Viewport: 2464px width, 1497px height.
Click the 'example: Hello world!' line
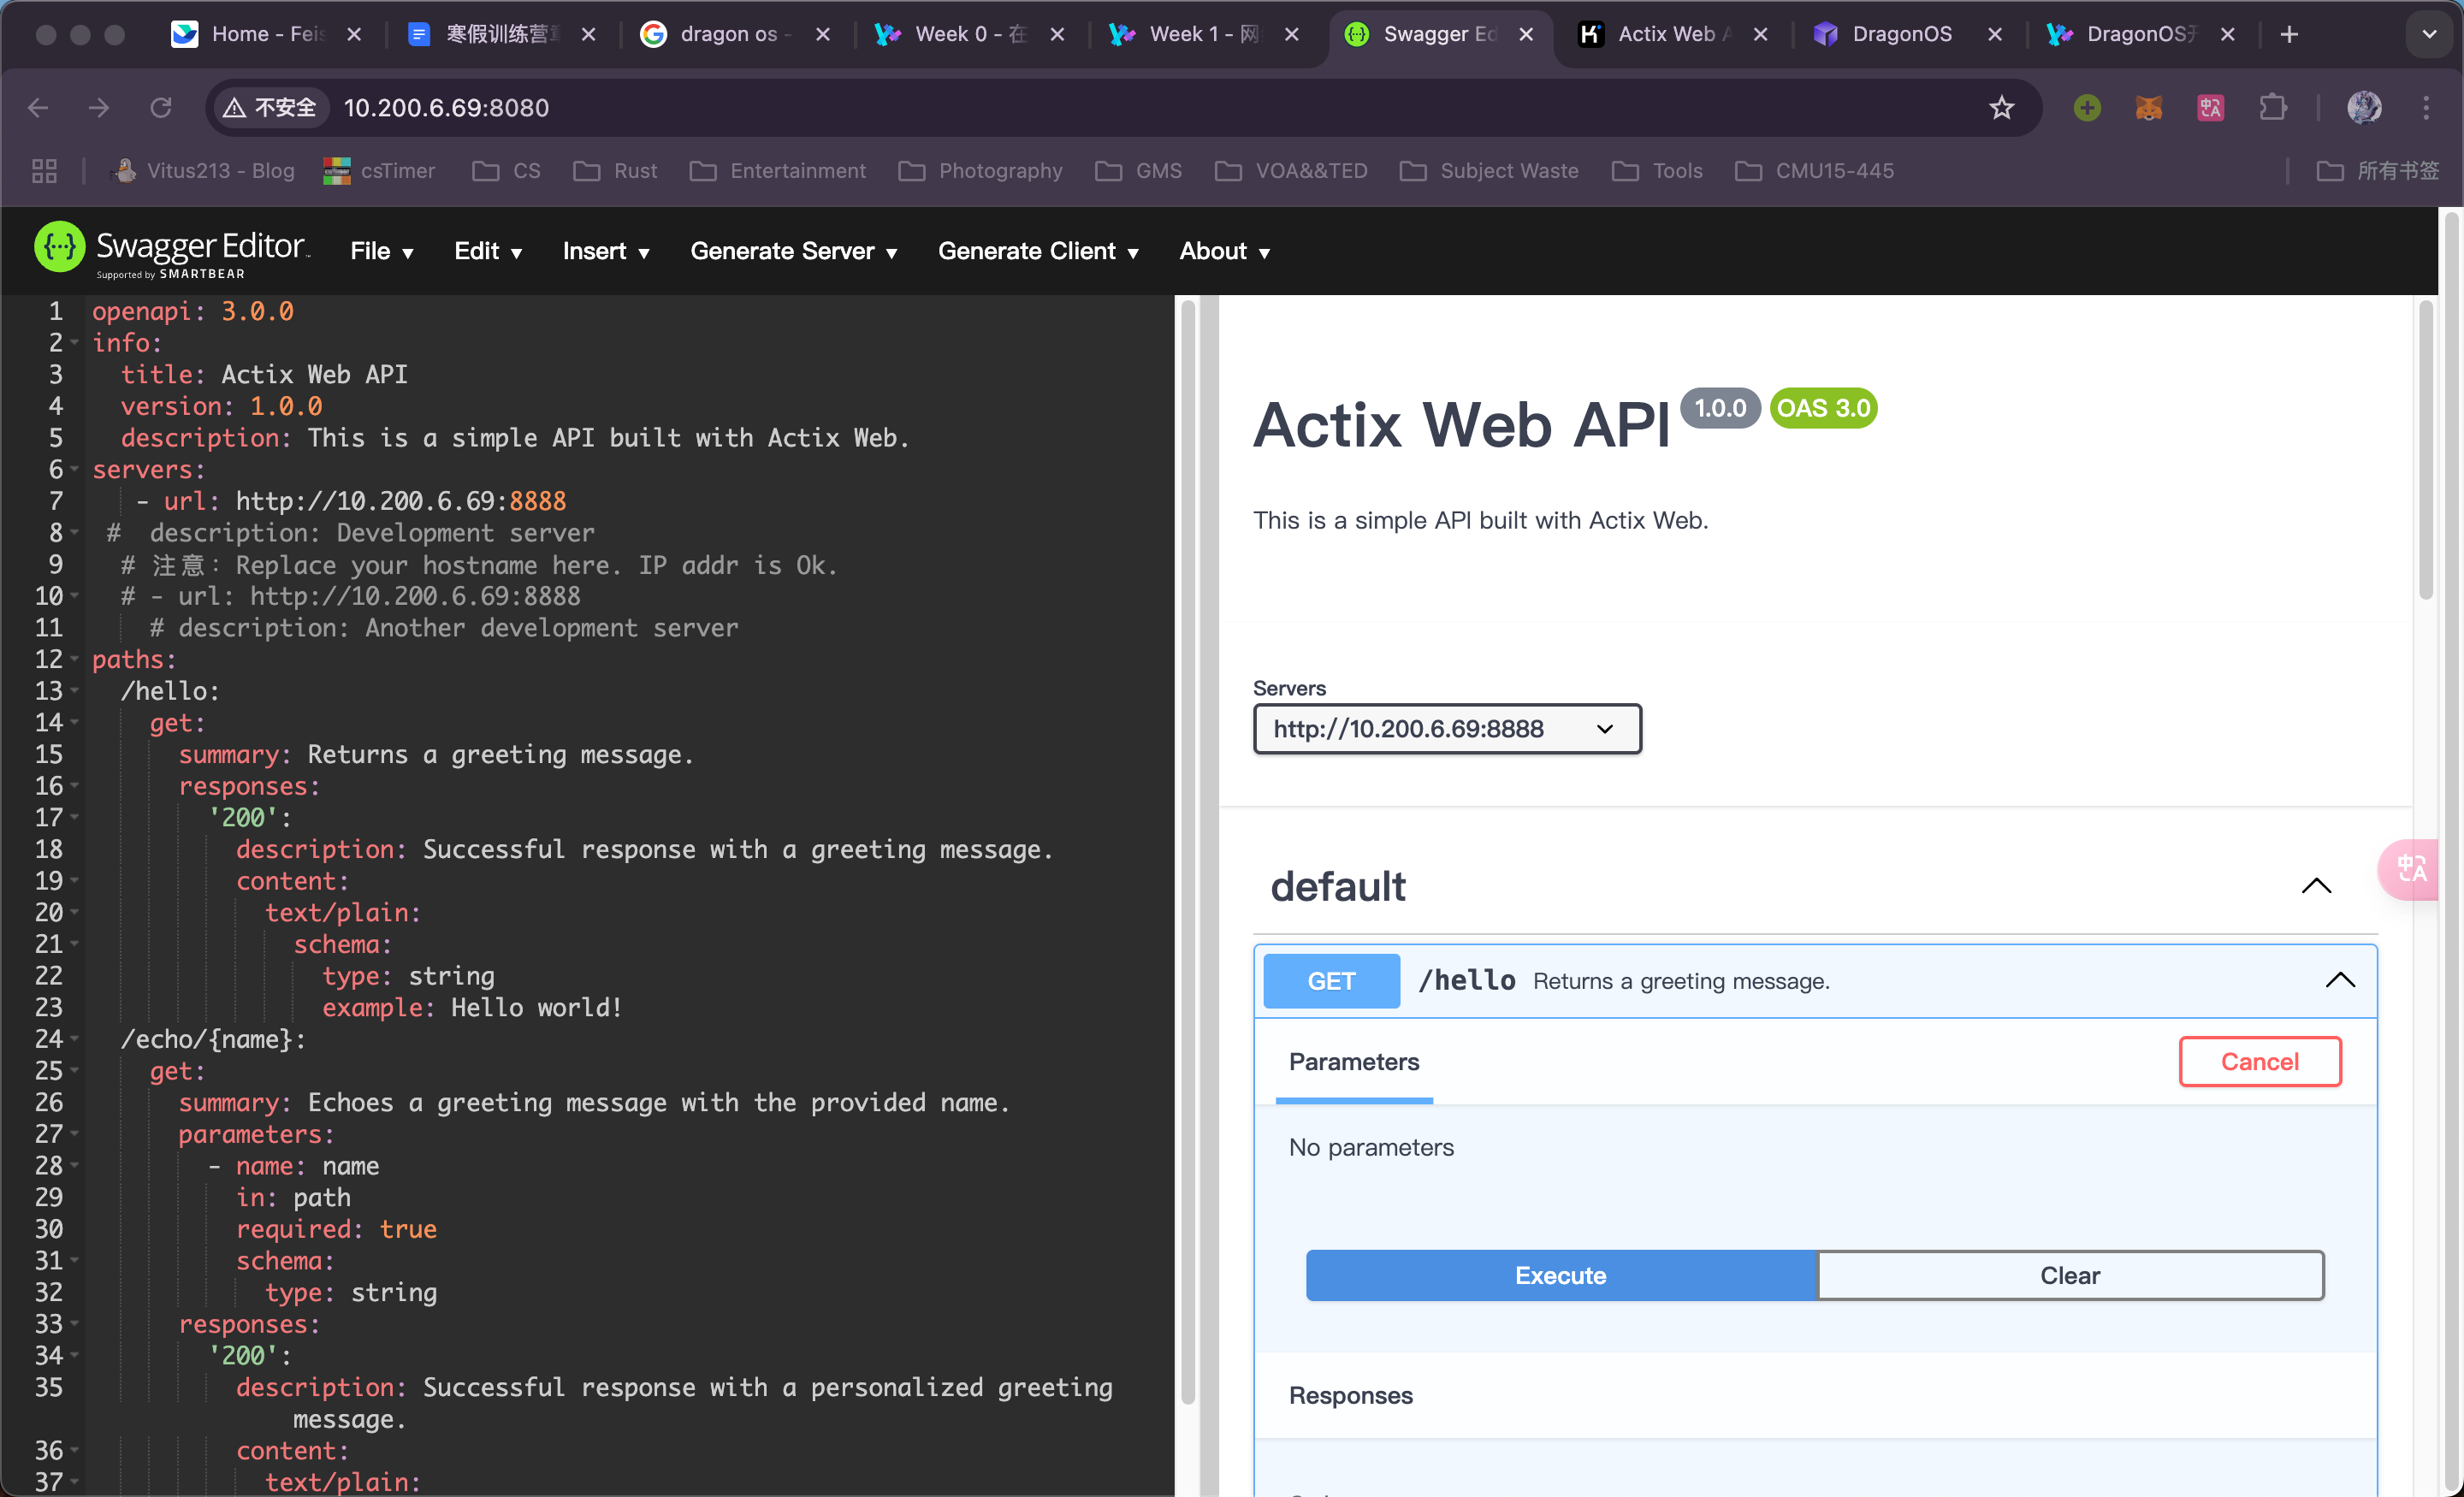click(472, 1008)
